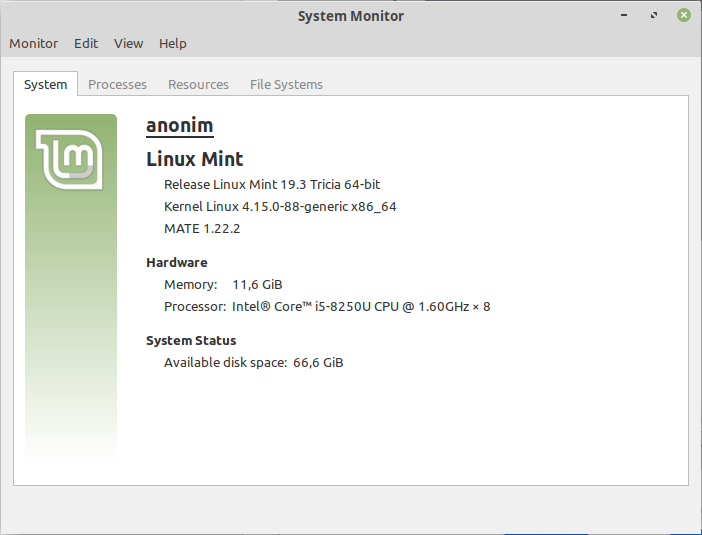Minimize the System Monitor window
The image size is (702, 535).
click(x=624, y=15)
